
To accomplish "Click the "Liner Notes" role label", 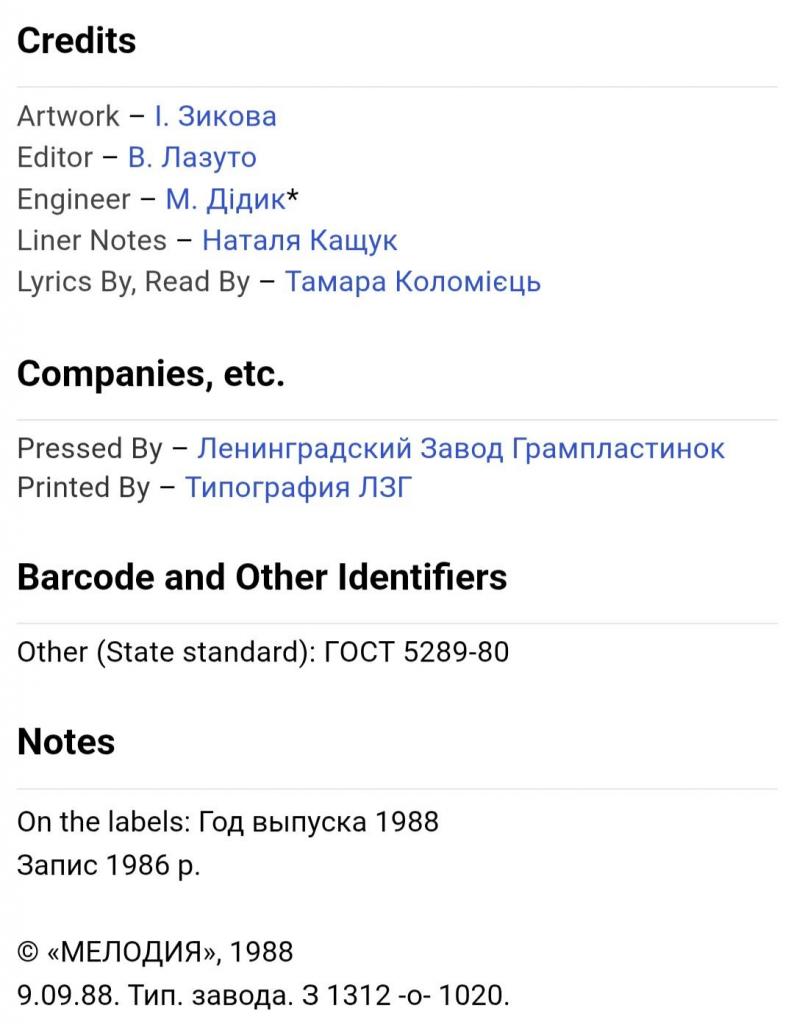I will 92,240.
